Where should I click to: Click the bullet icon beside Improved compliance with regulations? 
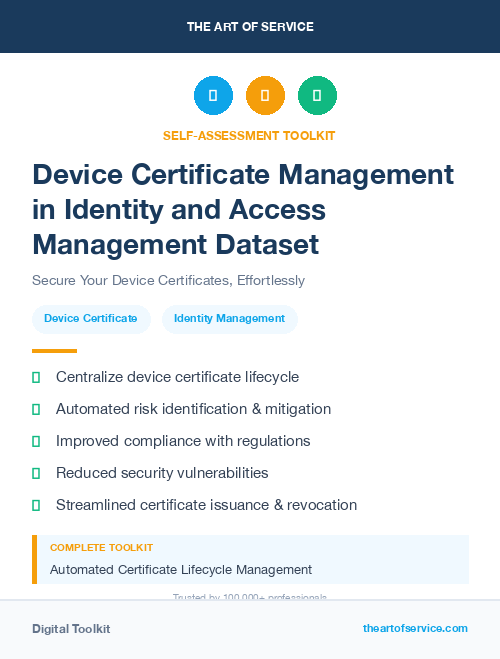tap(36, 441)
